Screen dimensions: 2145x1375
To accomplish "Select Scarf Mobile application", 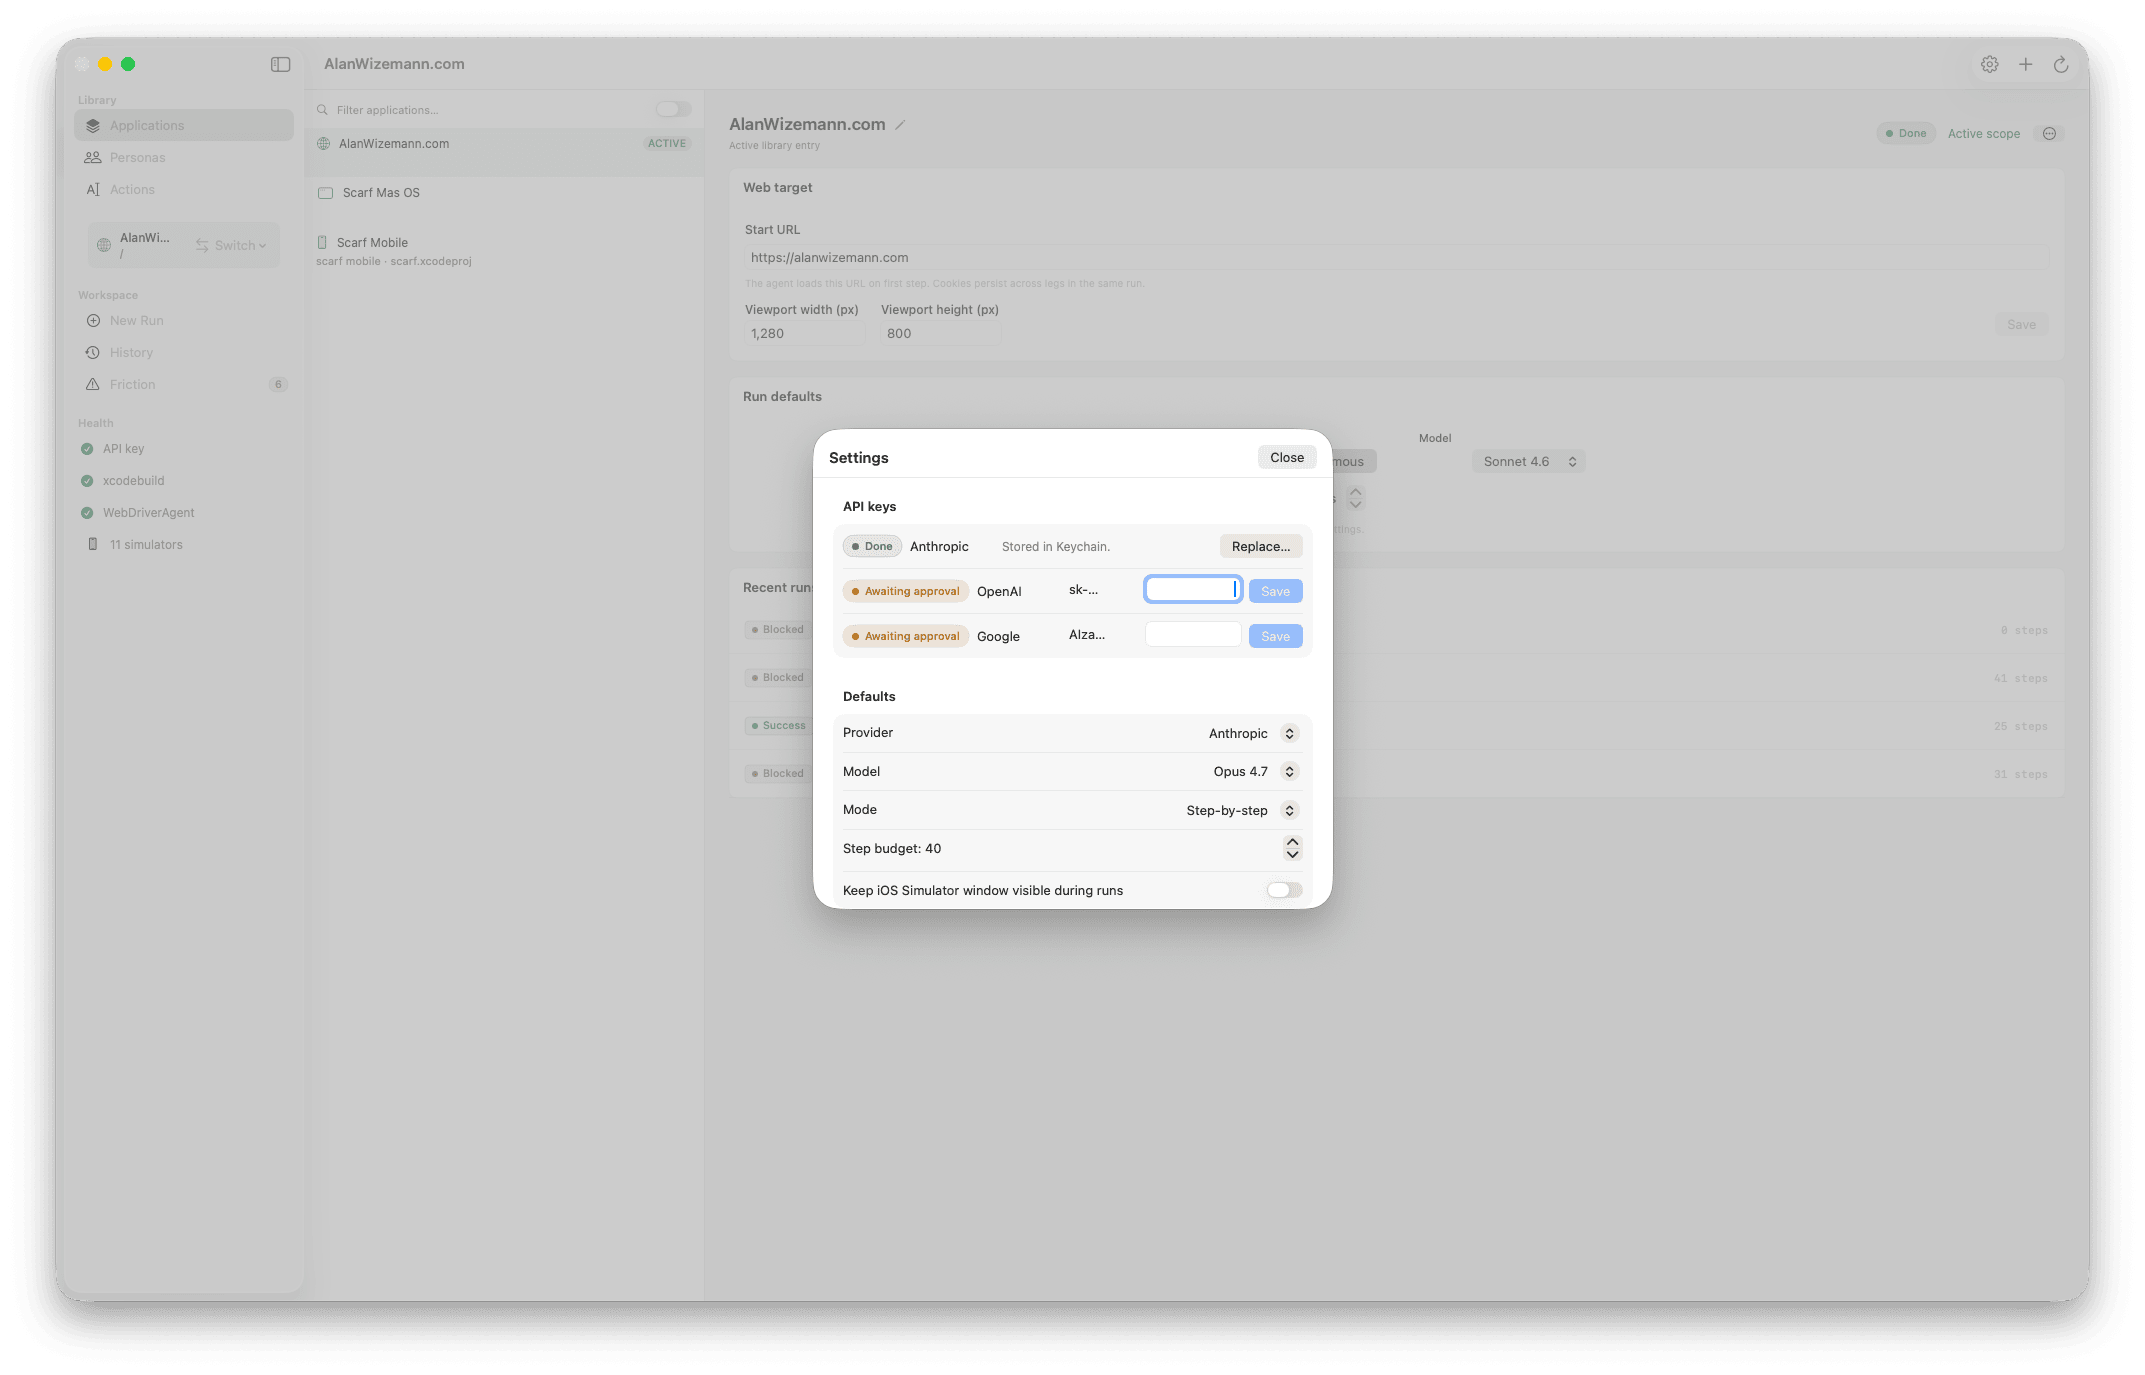I will pos(504,250).
